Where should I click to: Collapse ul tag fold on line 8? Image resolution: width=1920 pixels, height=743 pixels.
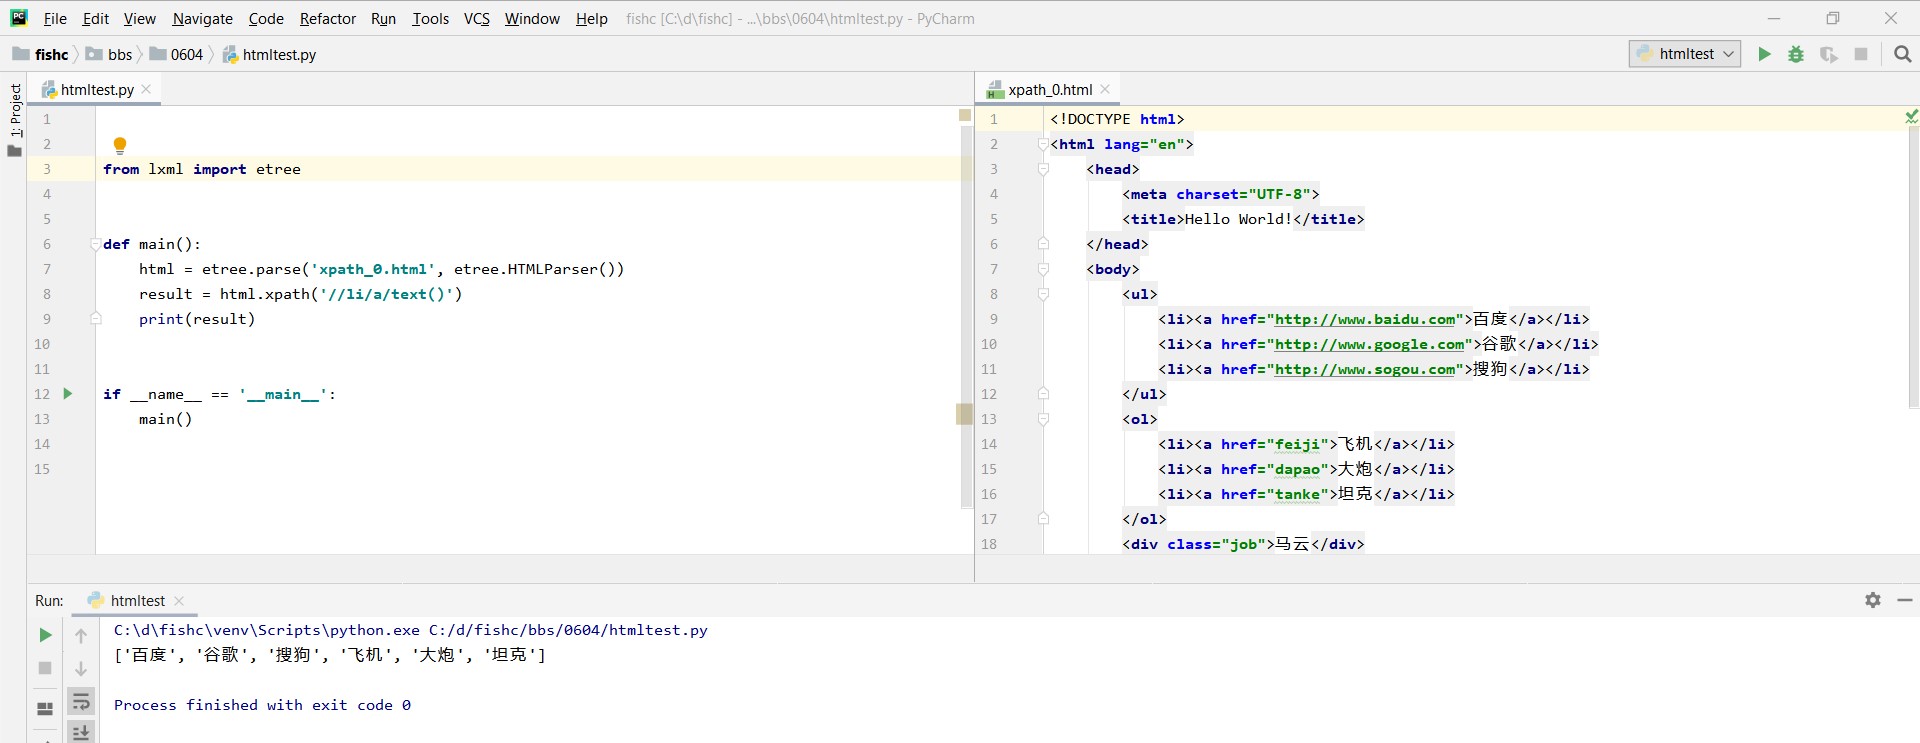pos(1043,294)
